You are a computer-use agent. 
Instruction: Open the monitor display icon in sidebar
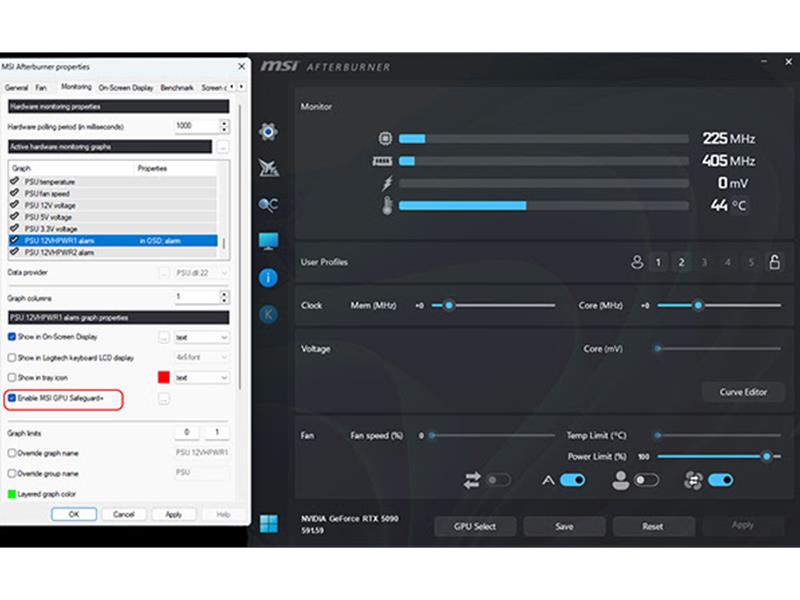pyautogui.click(x=268, y=241)
